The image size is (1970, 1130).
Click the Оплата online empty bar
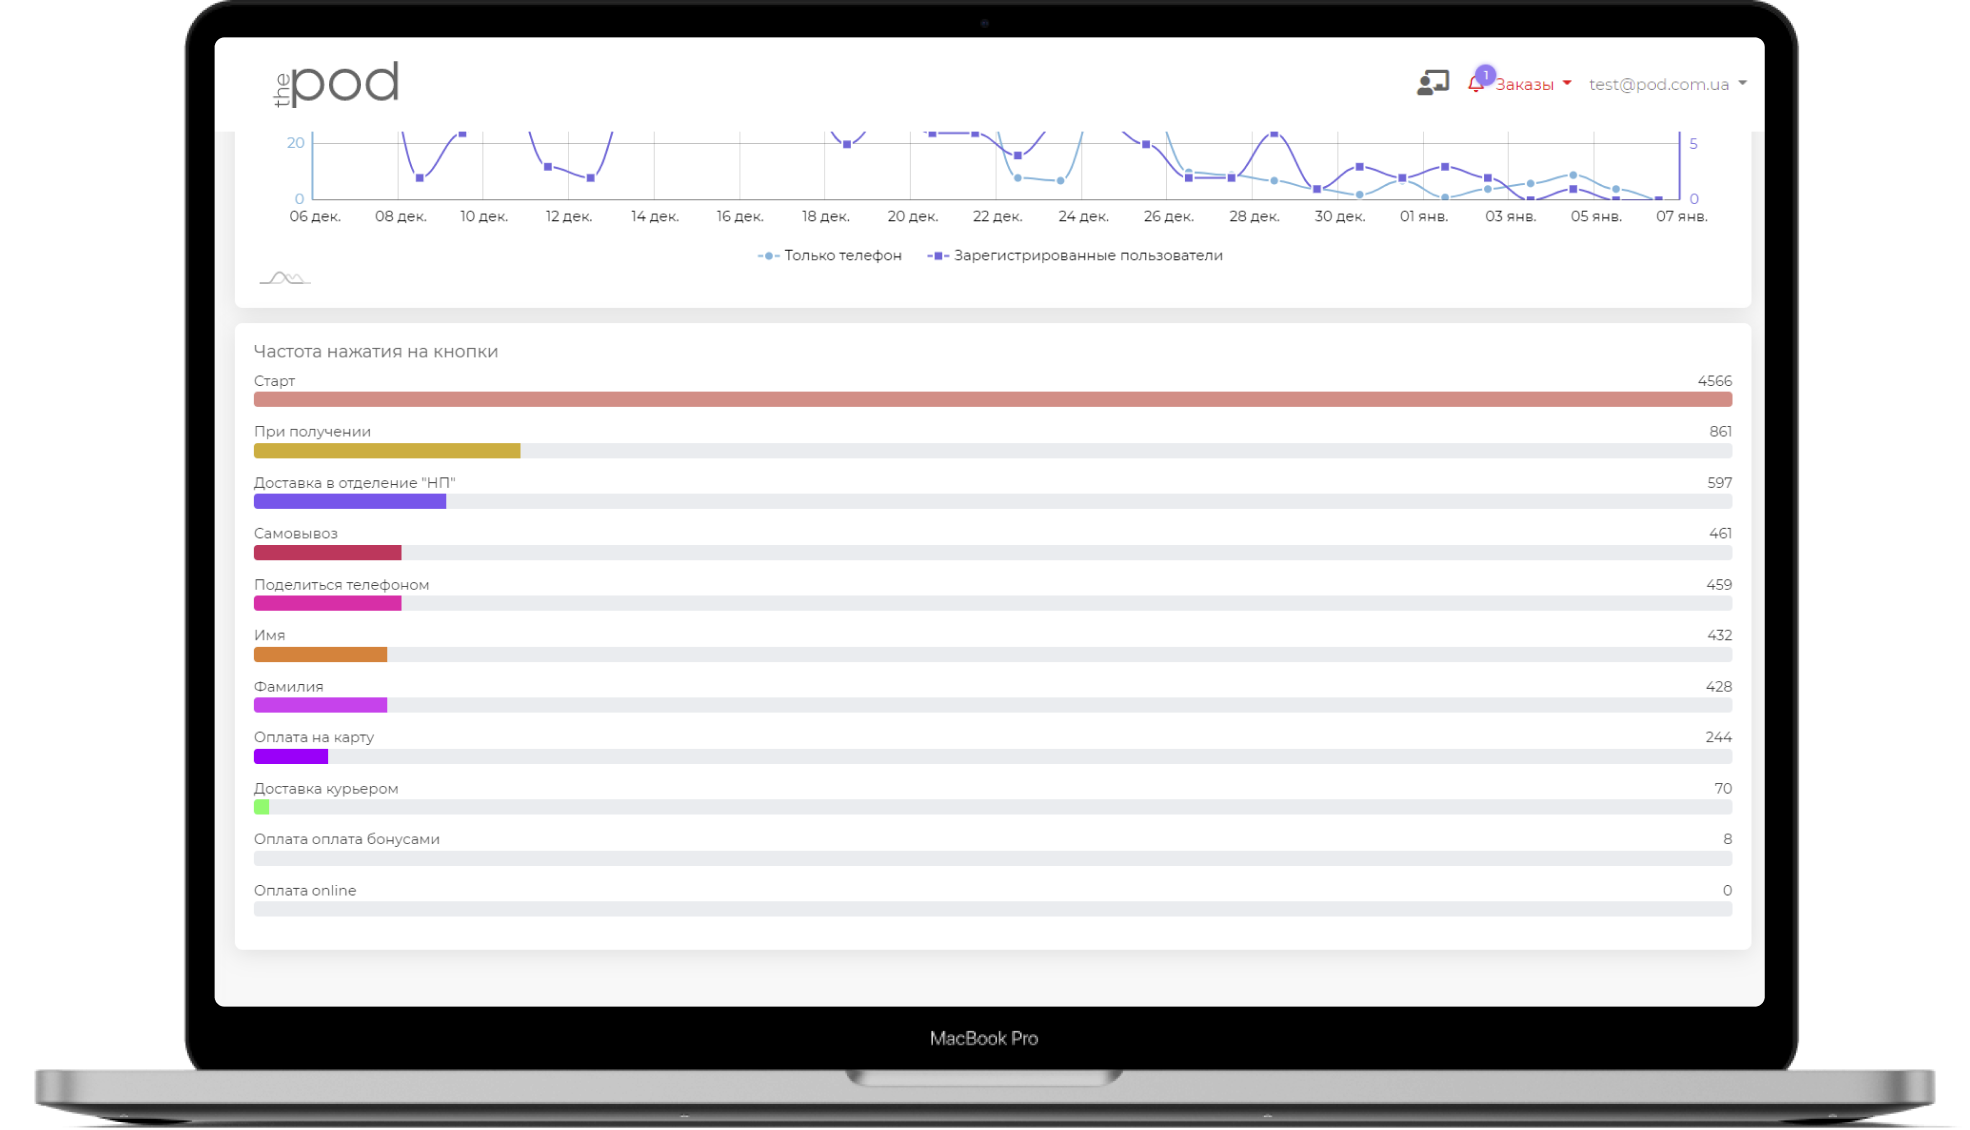[x=992, y=909]
